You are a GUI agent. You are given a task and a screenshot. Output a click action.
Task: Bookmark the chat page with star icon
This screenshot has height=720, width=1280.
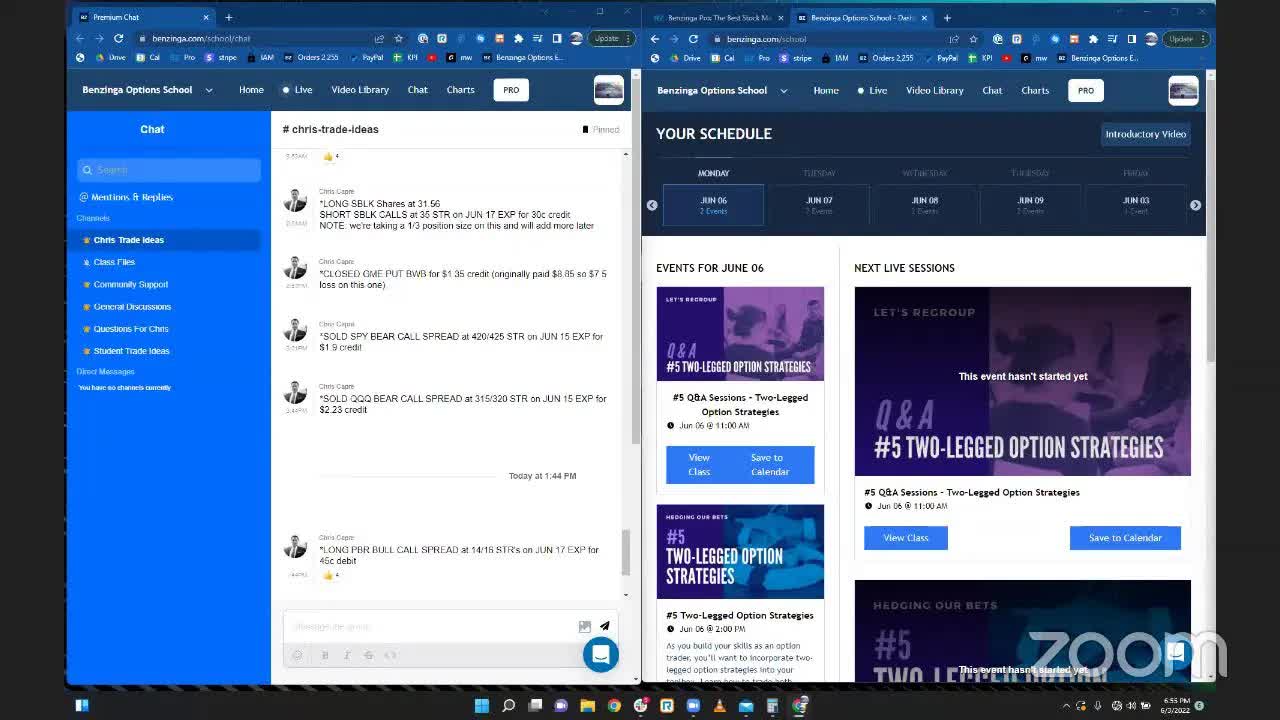[398, 38]
